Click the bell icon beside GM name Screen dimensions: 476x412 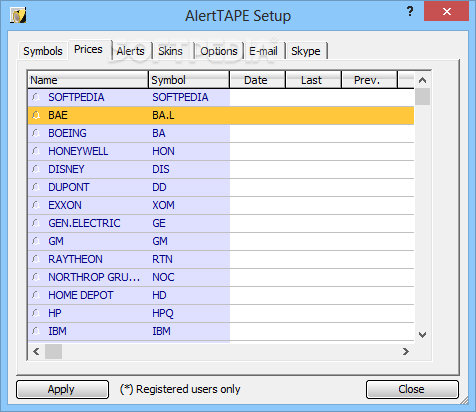point(36,241)
